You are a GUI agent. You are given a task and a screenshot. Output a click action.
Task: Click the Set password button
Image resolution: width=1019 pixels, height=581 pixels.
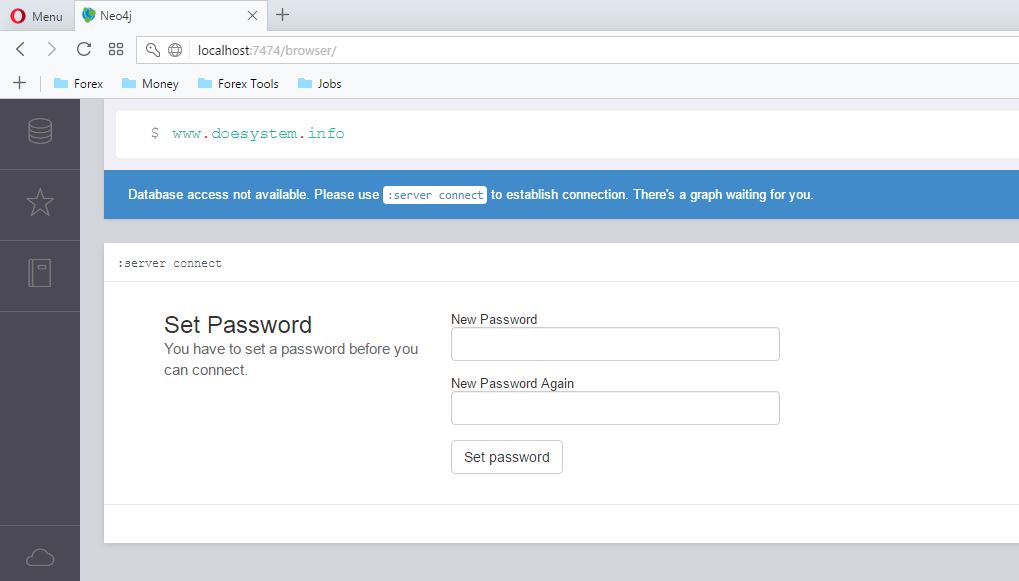[507, 457]
